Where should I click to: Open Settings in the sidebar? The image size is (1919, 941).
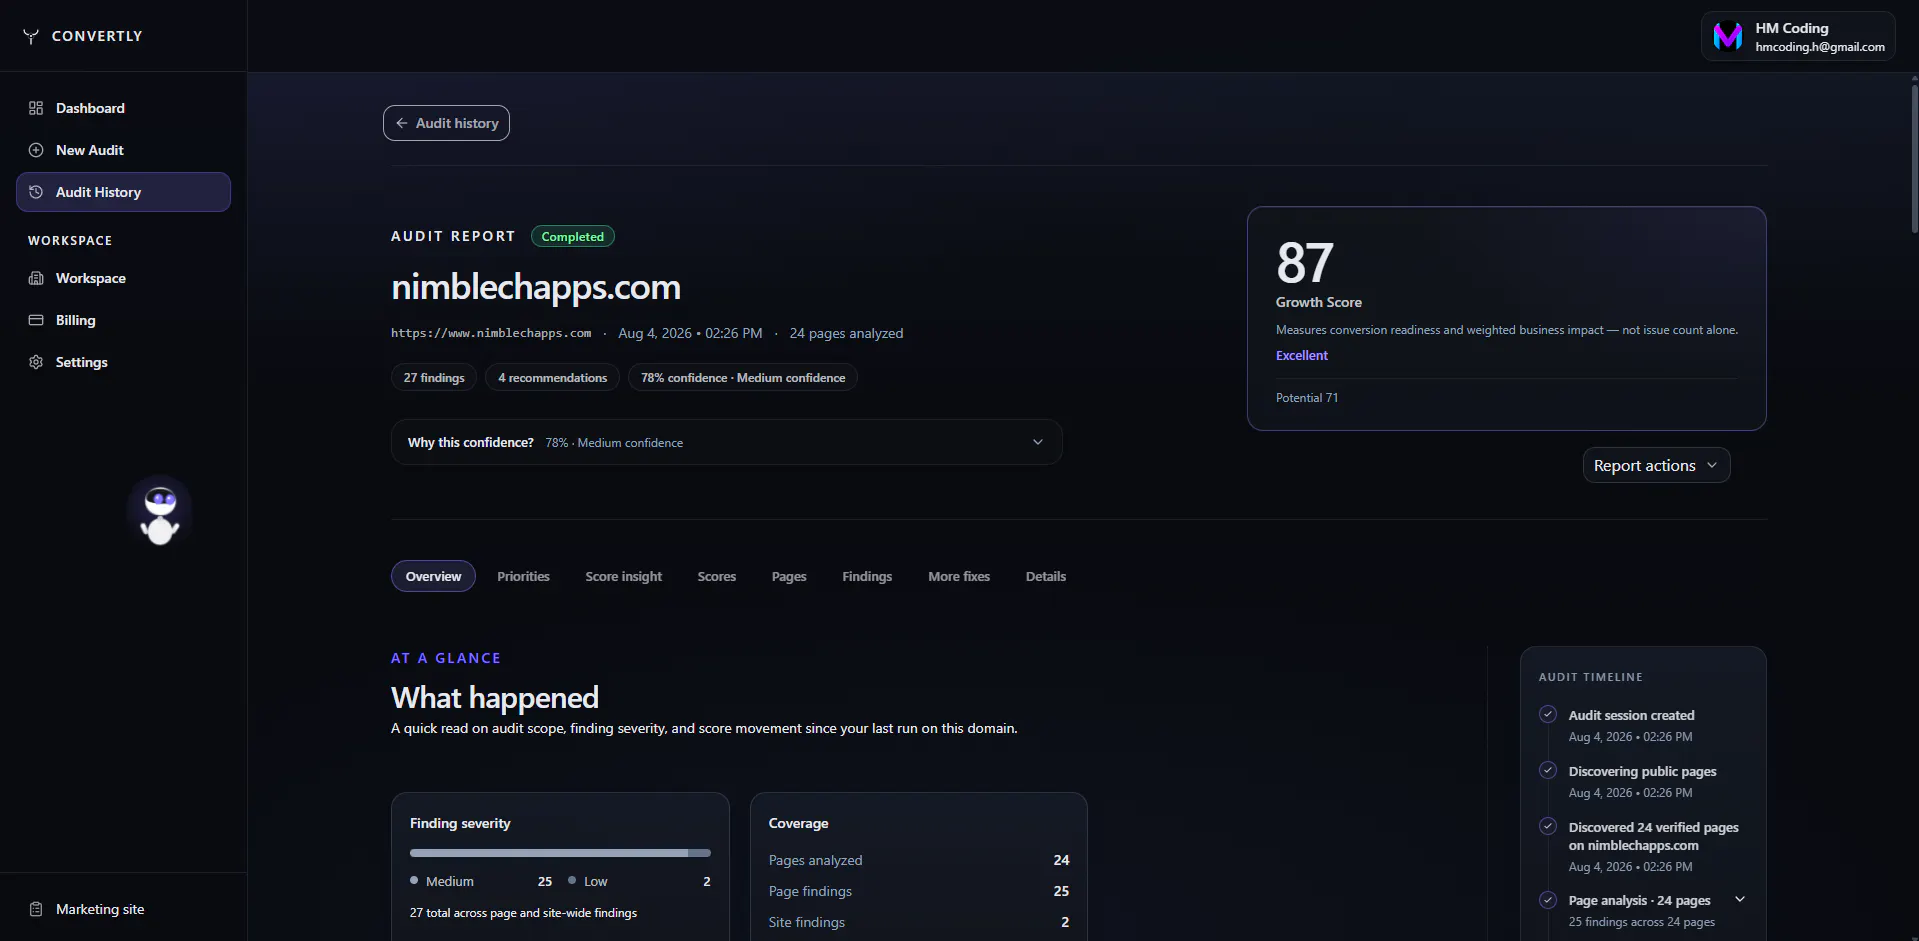(x=123, y=362)
